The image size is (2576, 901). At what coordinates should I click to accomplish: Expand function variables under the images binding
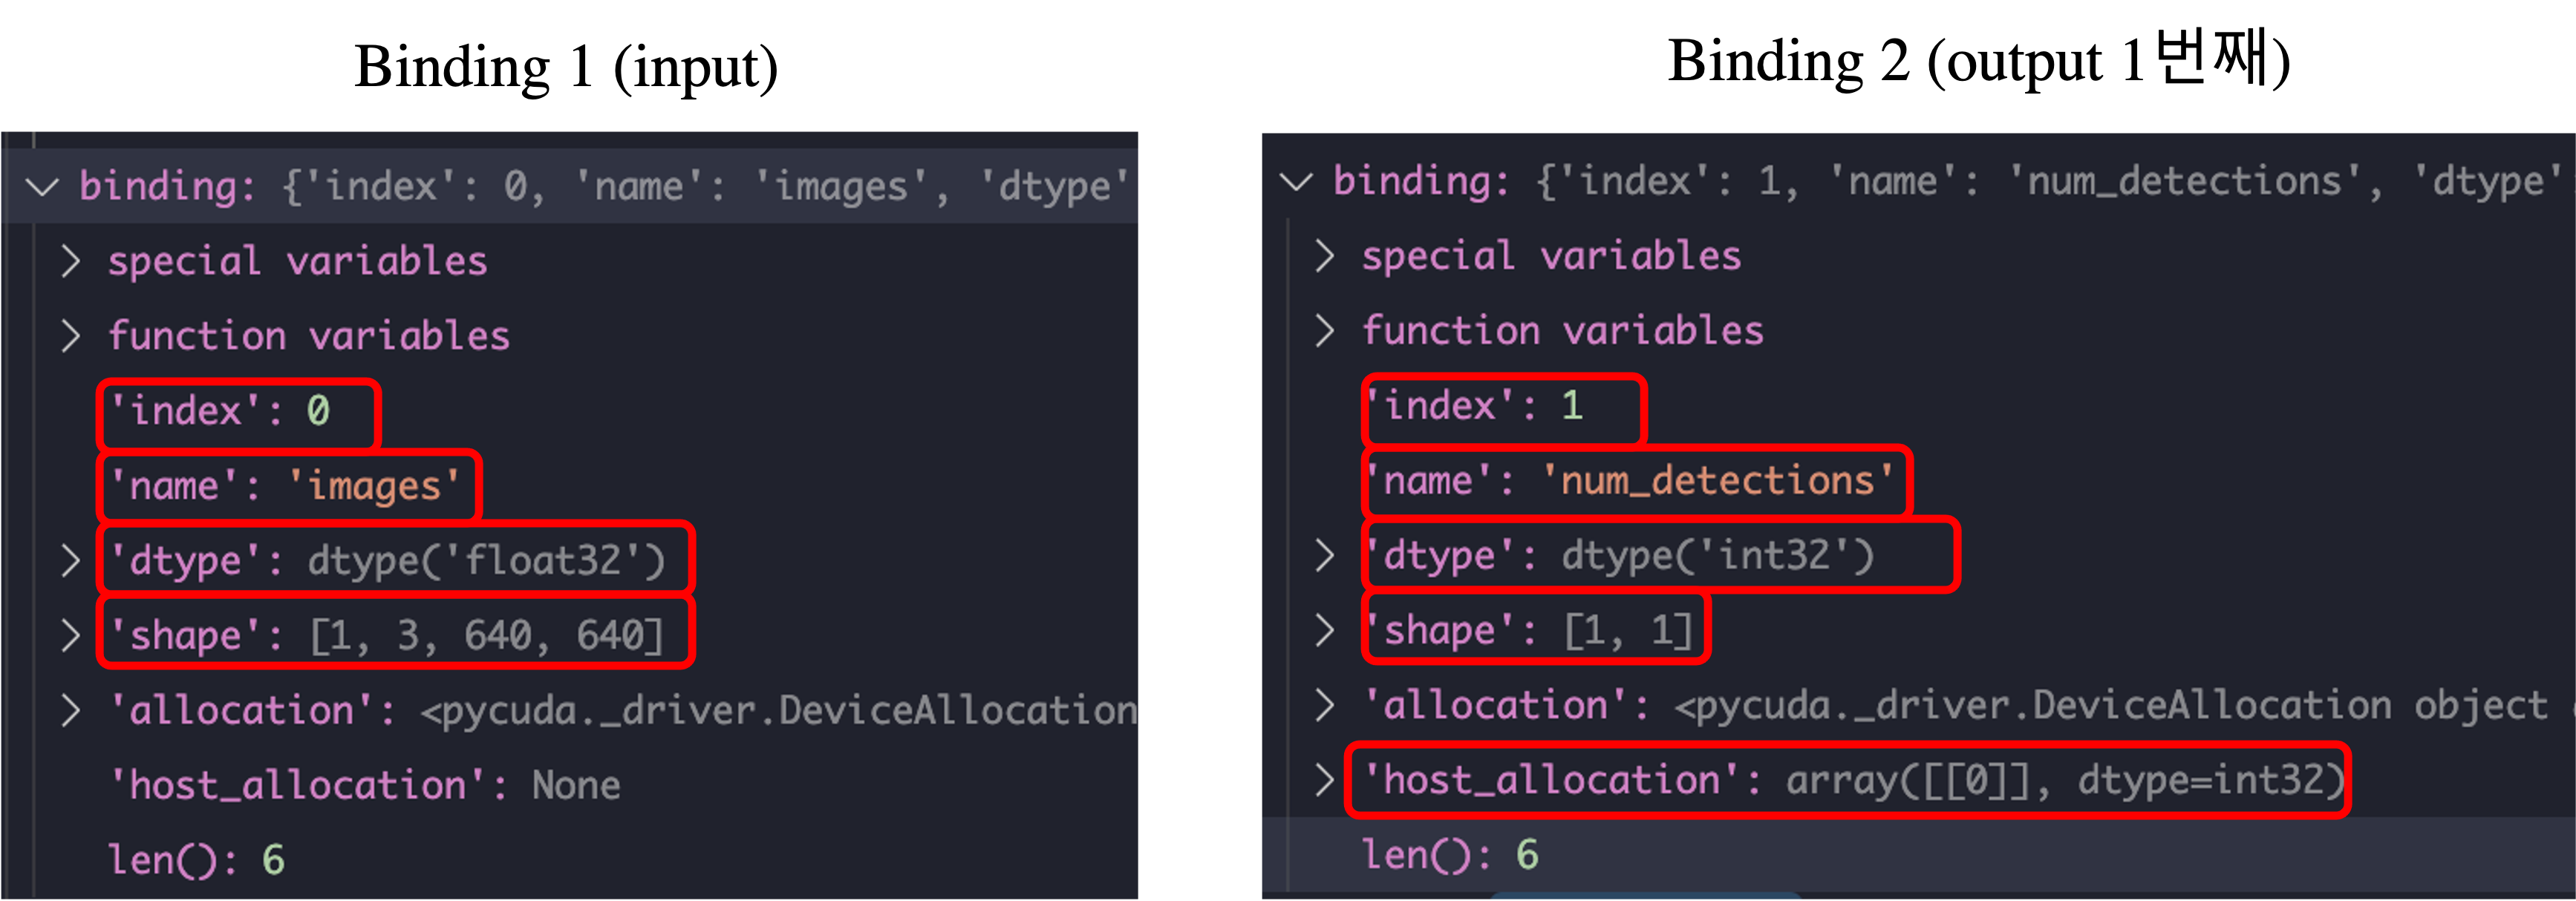(x=71, y=336)
